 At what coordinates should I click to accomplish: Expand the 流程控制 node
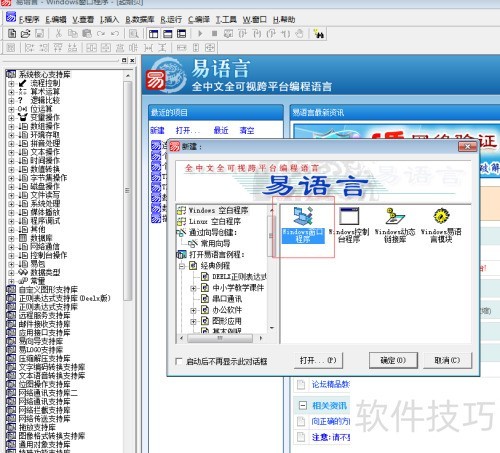pyautogui.click(x=11, y=83)
